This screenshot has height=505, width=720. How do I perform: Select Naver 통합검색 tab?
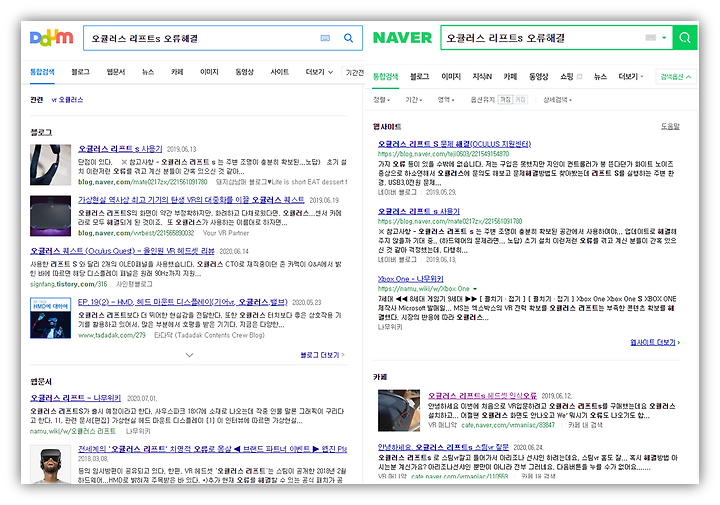(386, 77)
